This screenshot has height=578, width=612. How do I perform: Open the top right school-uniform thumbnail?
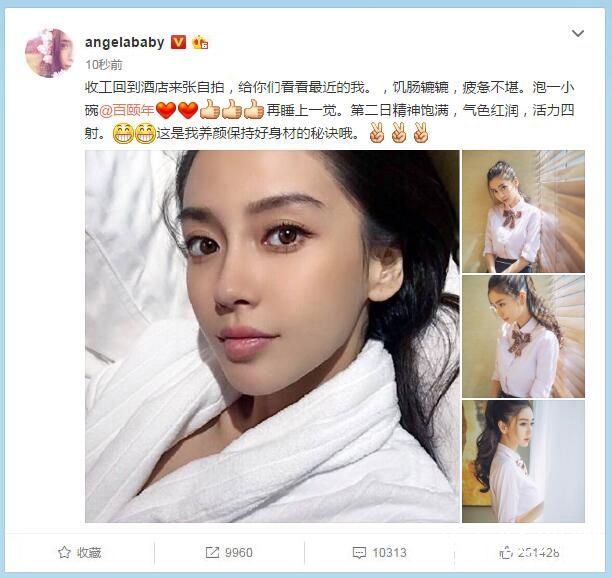pyautogui.click(x=523, y=211)
